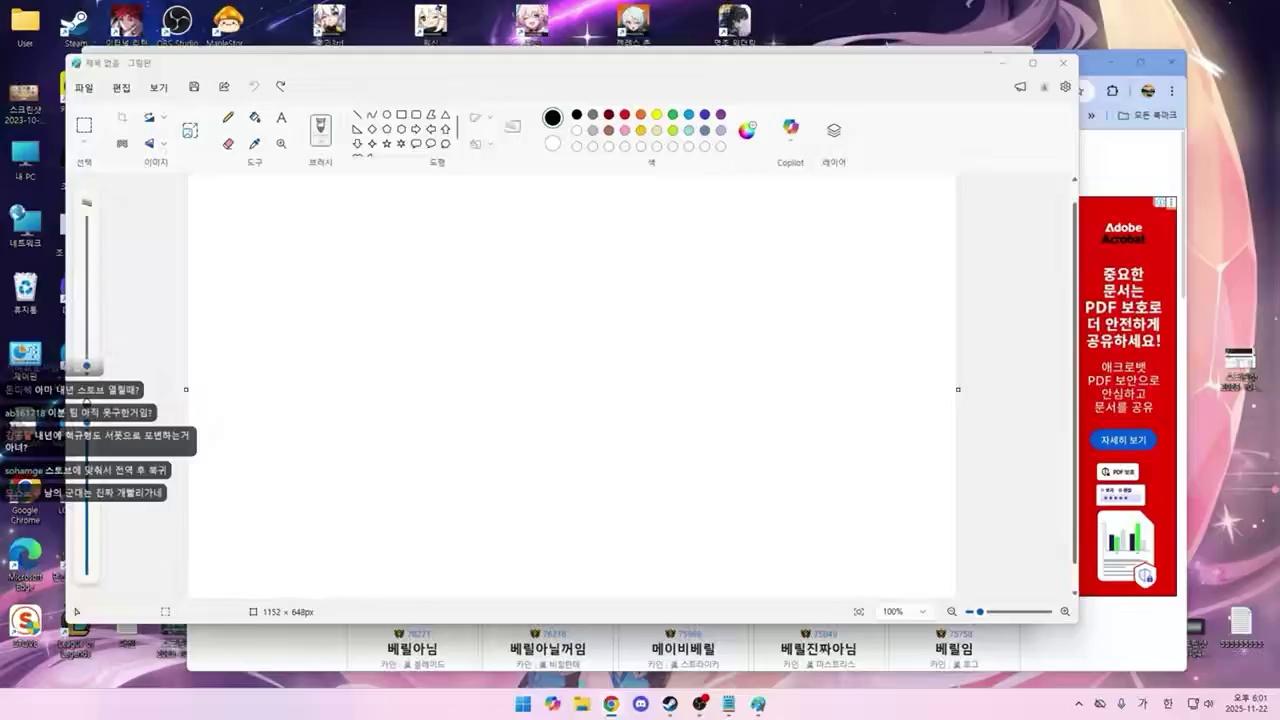Click the Copilot icon
Image resolution: width=1280 pixels, height=720 pixels.
click(x=791, y=128)
